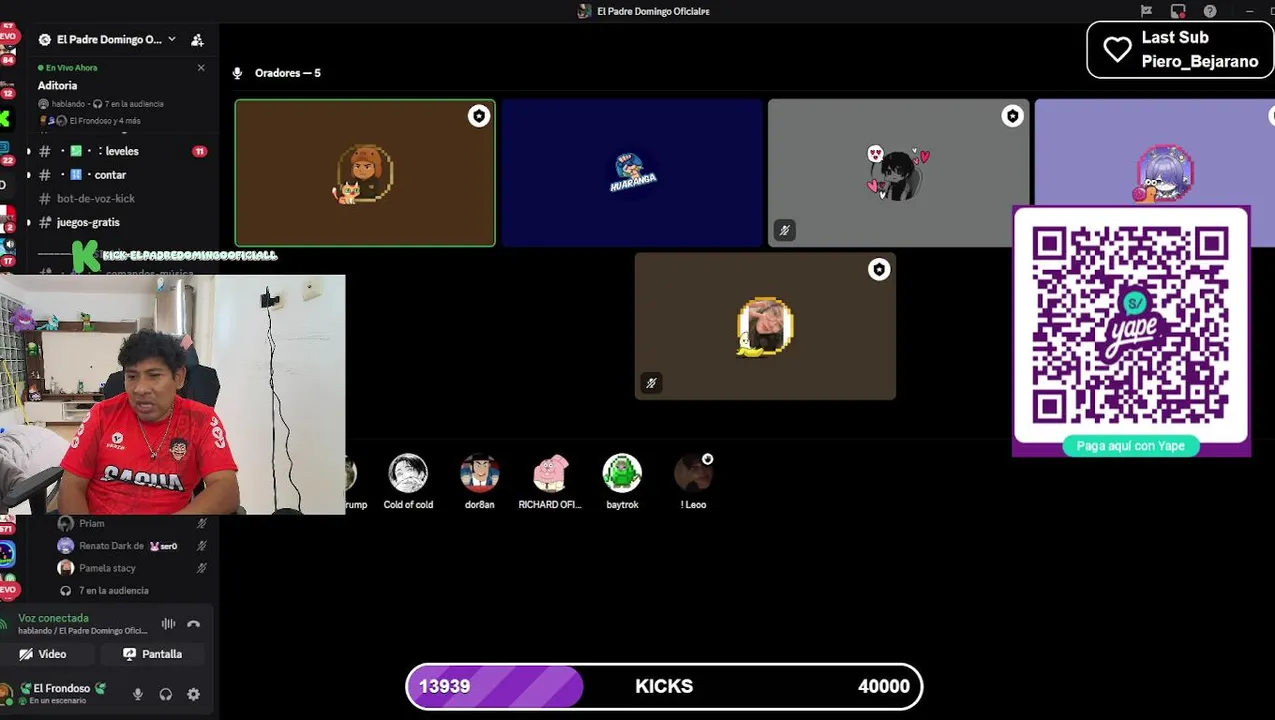
Task: Open the Aditoria live stage title
Action: [x=58, y=86]
